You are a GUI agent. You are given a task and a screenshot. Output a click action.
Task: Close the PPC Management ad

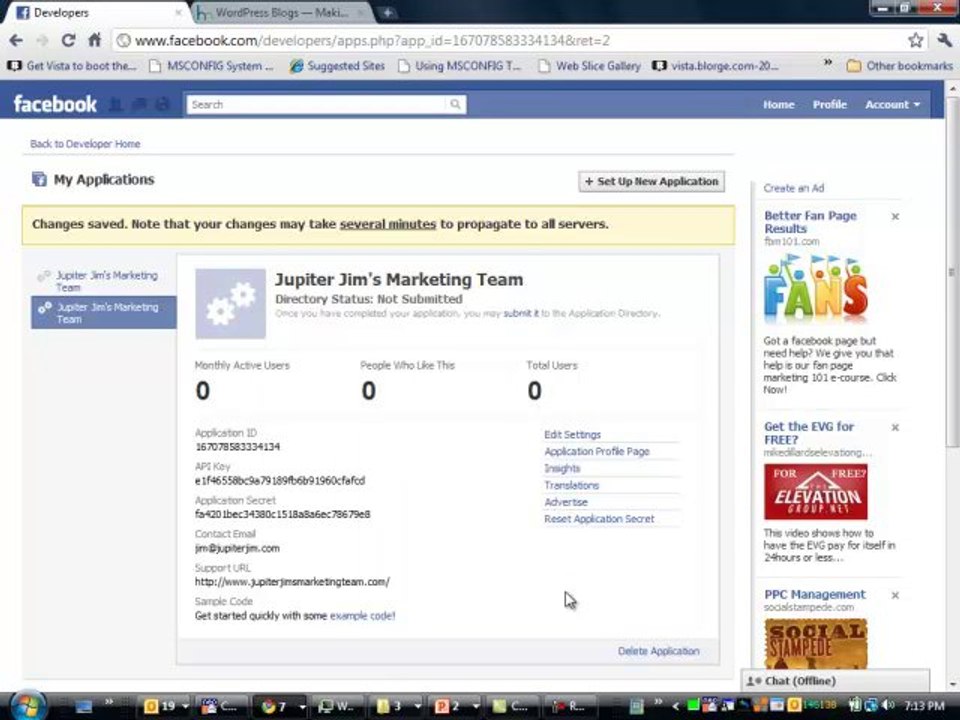tap(895, 595)
